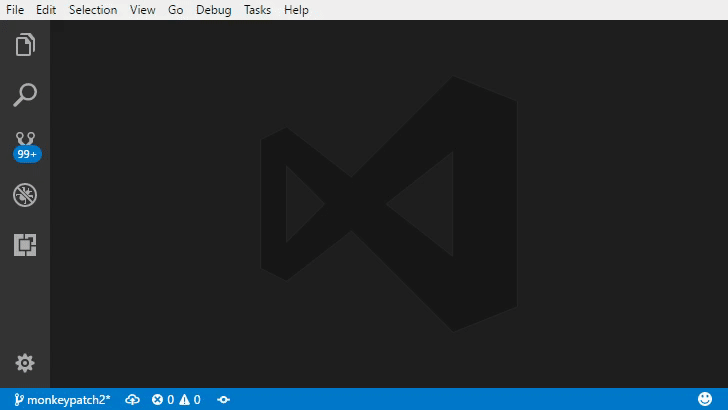
Task: Show the errors count in status bar
Action: [x=163, y=400]
